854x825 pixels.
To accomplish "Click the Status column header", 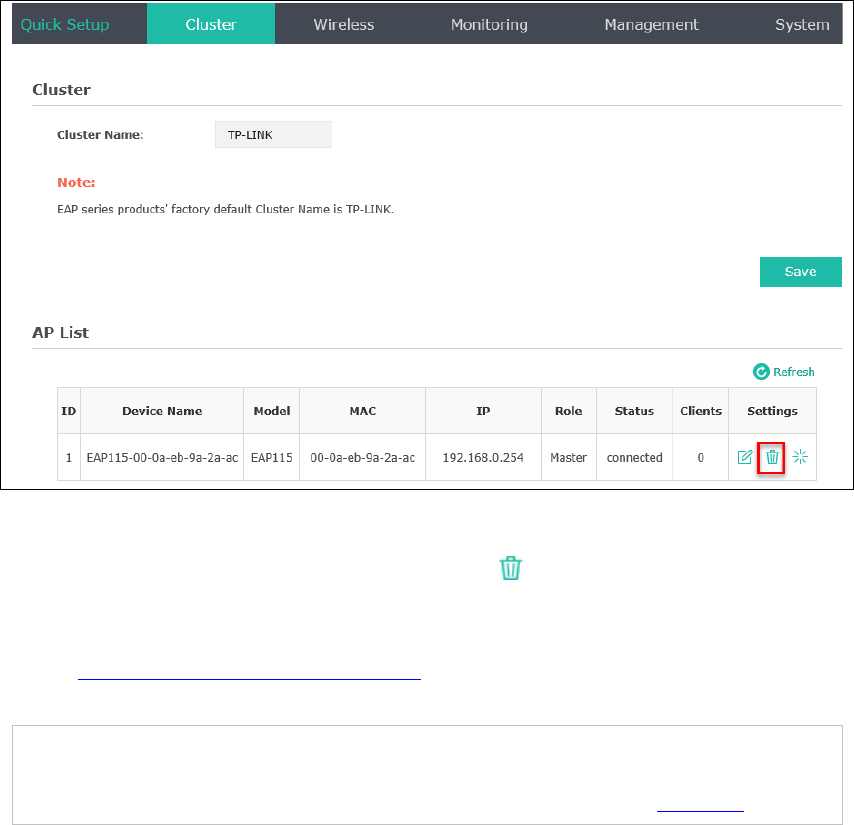I will 635,411.
